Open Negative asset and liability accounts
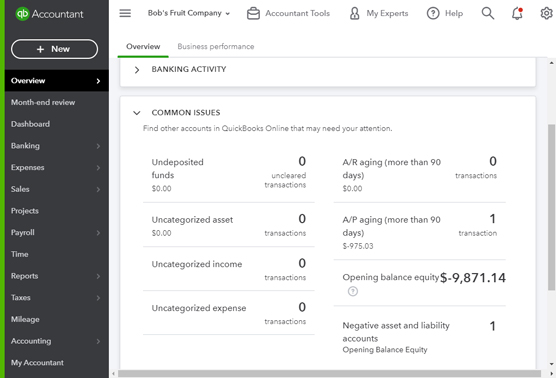556x378 pixels. coord(419,337)
